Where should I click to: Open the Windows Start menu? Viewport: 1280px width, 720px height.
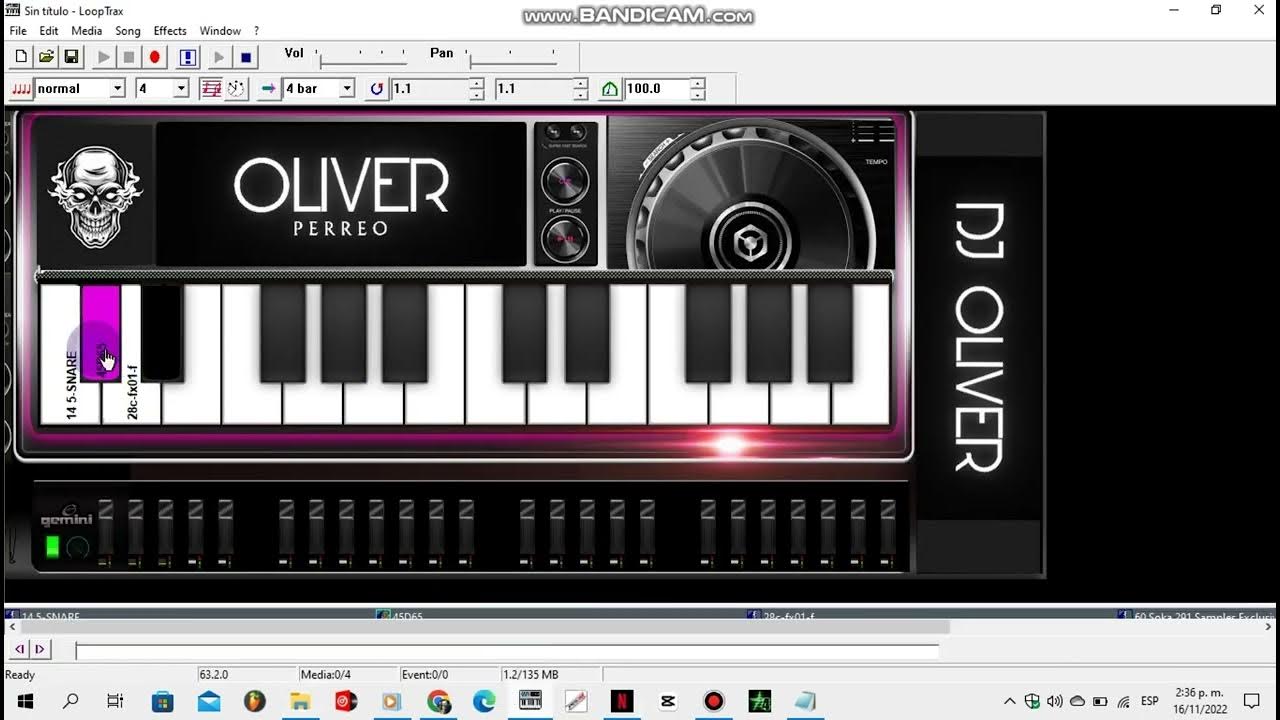(x=24, y=701)
